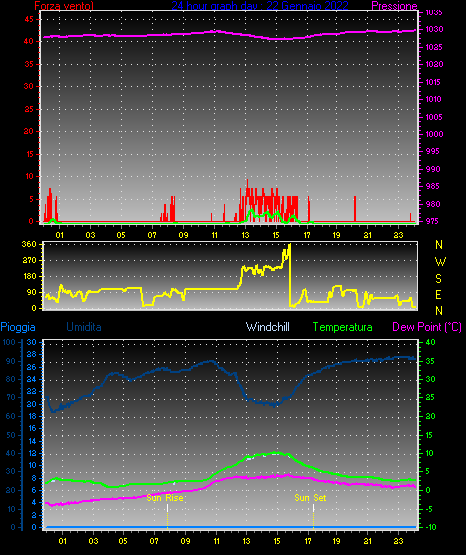Click the 100 humidity axis value
Viewport: 466px width, 555px height.
[9, 342]
